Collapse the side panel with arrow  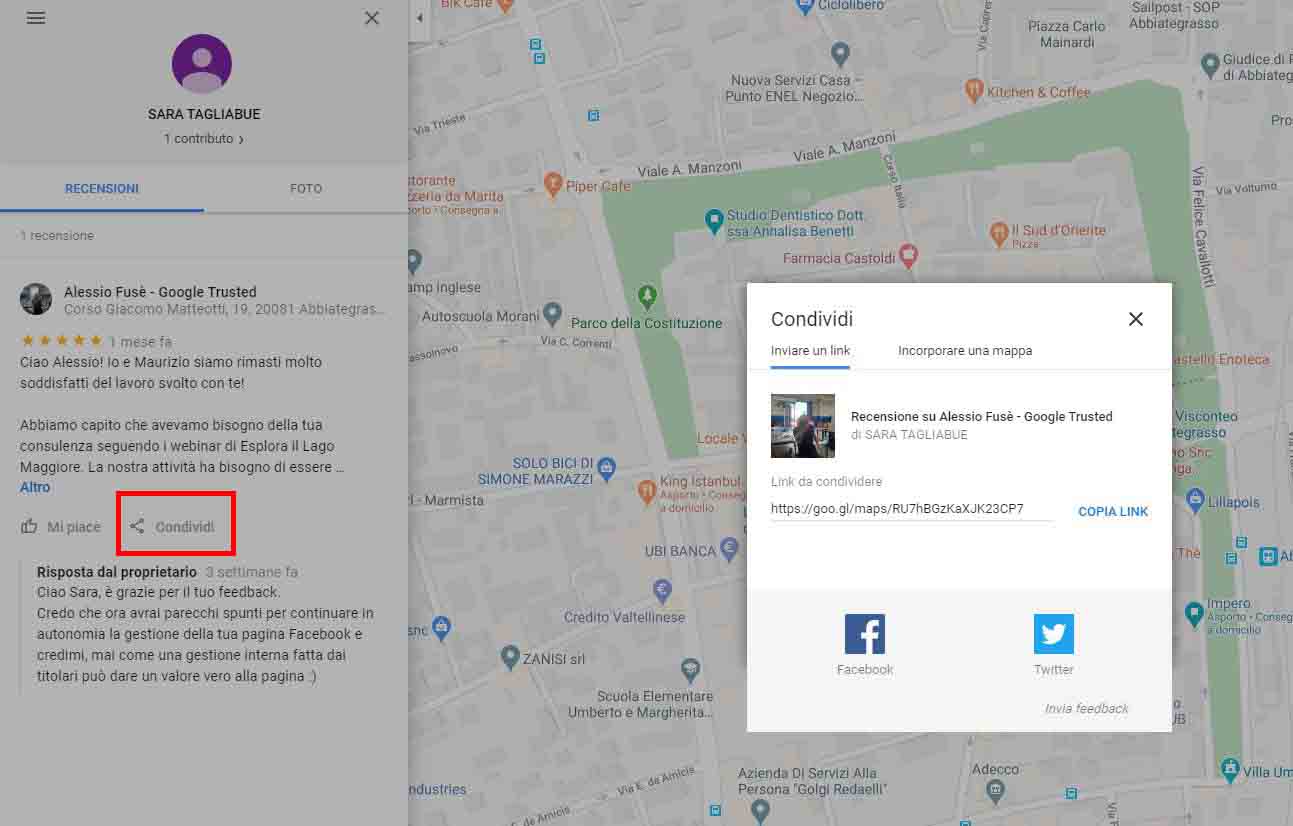(419, 18)
